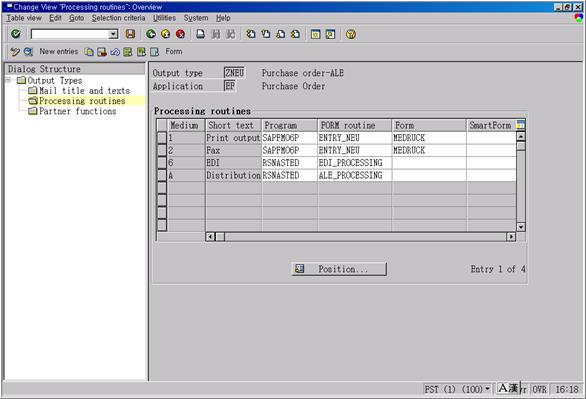Click the New entries button
Screen dimensions: 586x399
coord(59,52)
